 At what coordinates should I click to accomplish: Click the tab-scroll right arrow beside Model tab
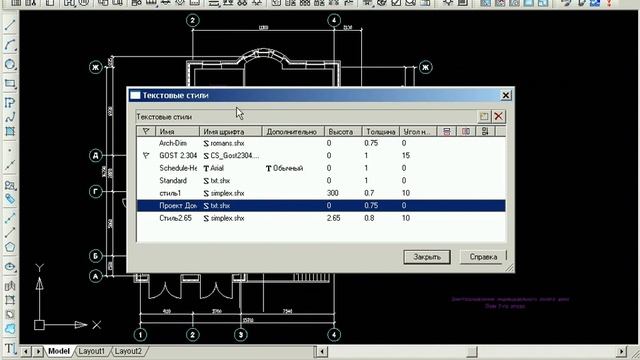[x=38, y=351]
